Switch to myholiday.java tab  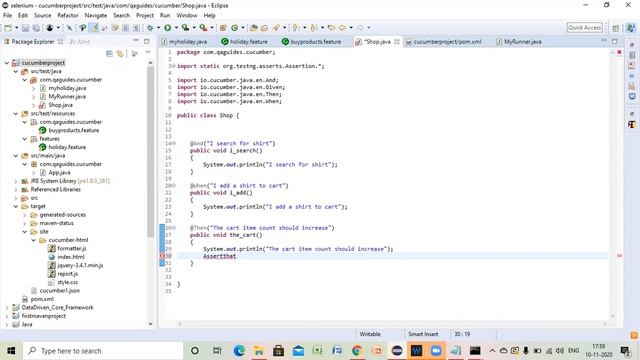coord(184,42)
